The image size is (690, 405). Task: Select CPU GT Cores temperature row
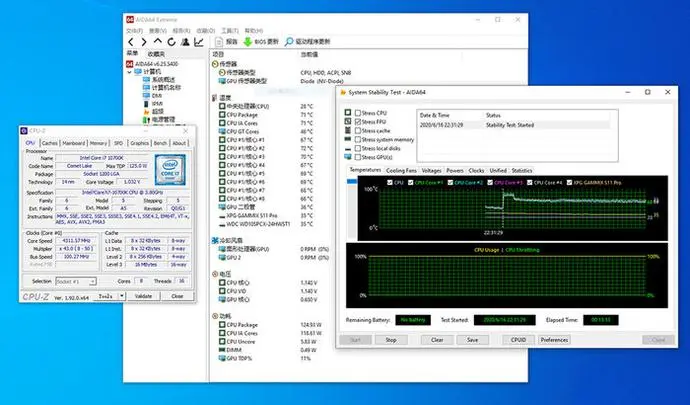point(266,132)
